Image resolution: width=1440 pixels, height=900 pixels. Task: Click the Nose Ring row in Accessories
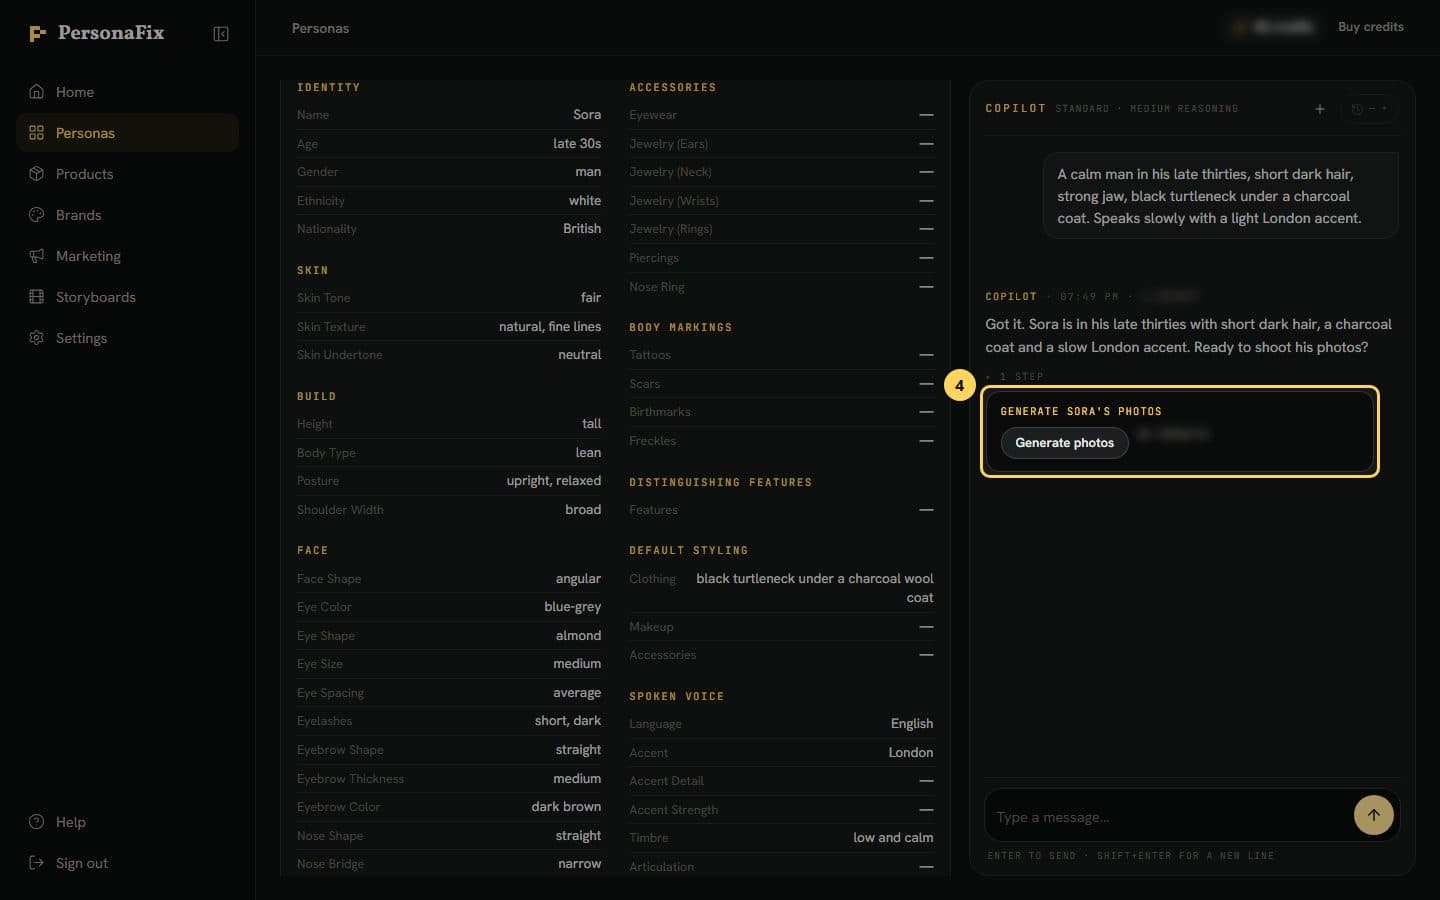click(x=781, y=287)
